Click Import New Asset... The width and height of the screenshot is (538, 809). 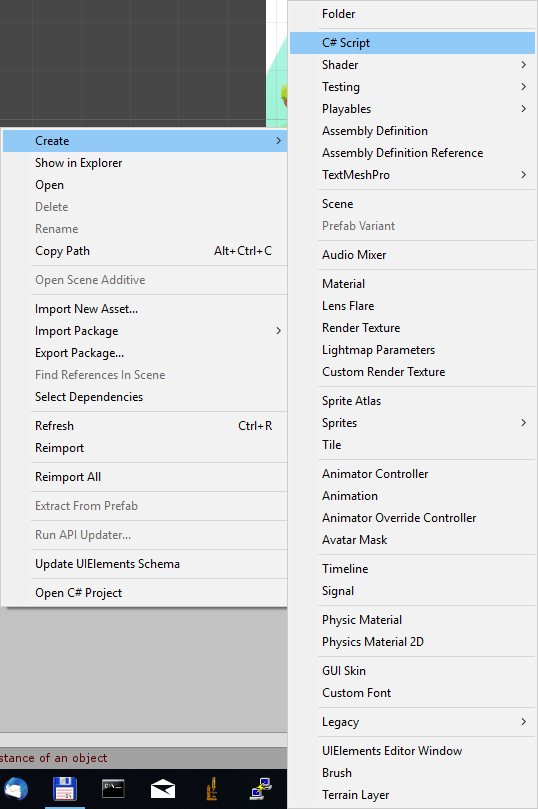145,309
